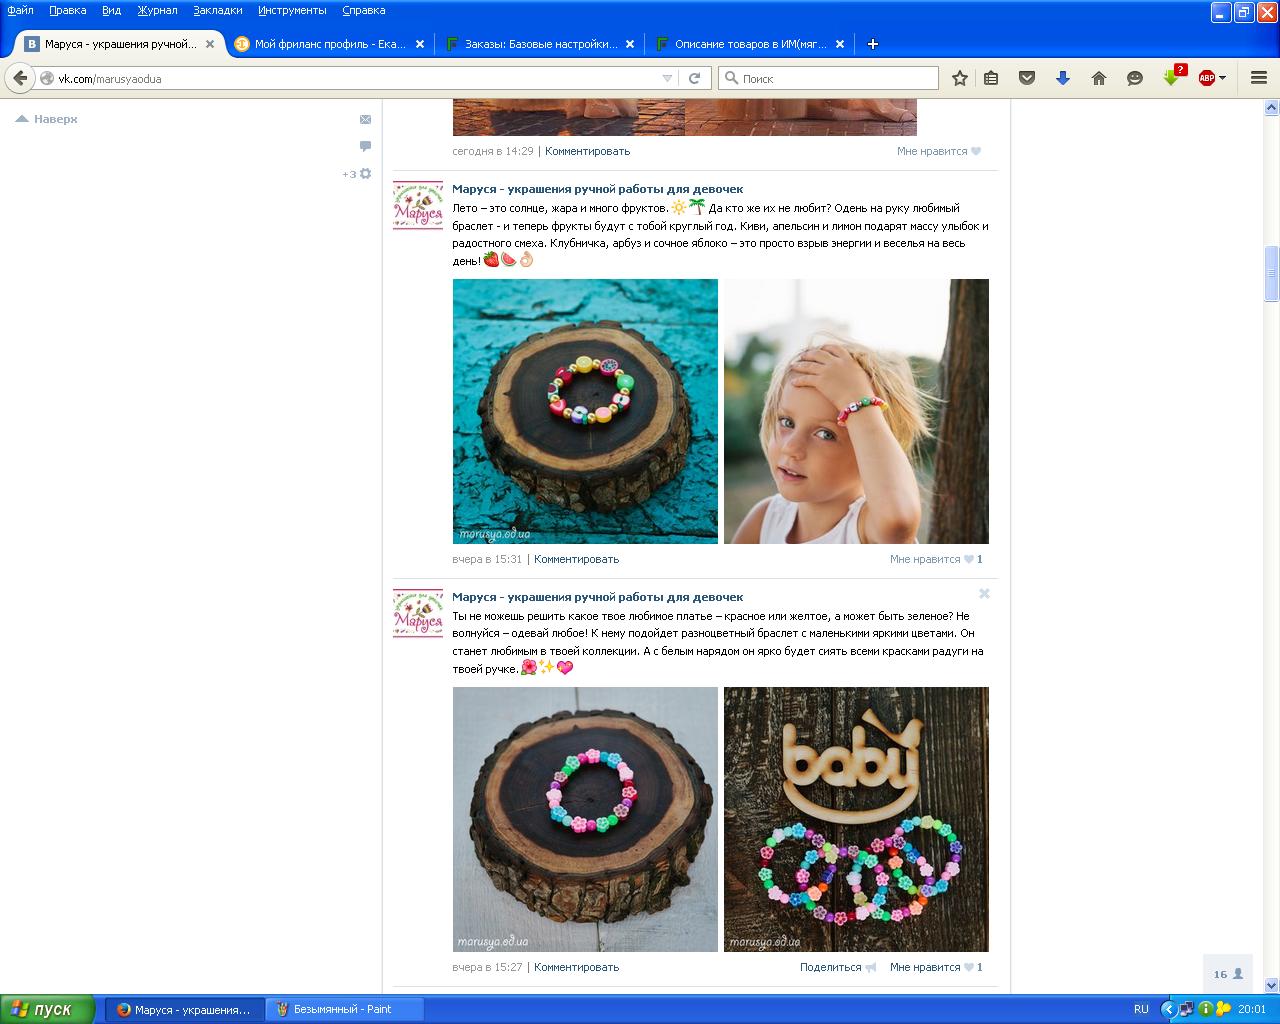Click the speech bubble icon in sidebar
Image resolution: width=1280 pixels, height=1024 pixels.
tap(365, 146)
